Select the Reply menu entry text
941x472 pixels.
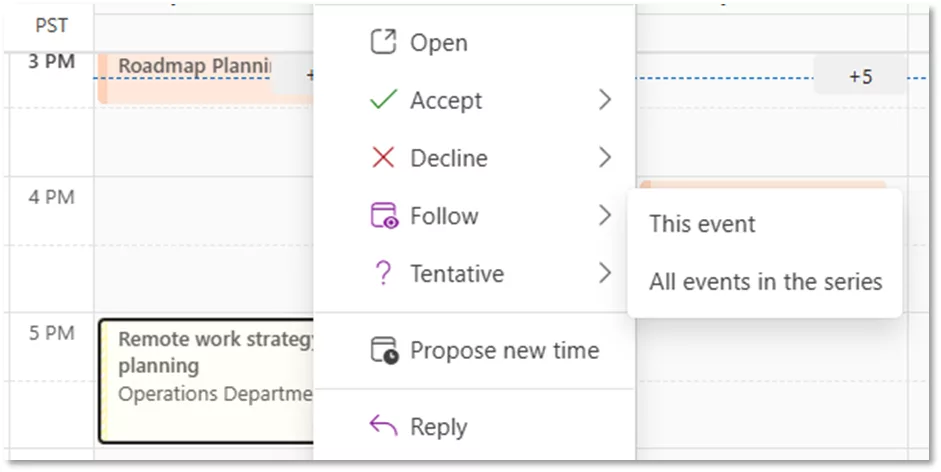[x=439, y=427]
